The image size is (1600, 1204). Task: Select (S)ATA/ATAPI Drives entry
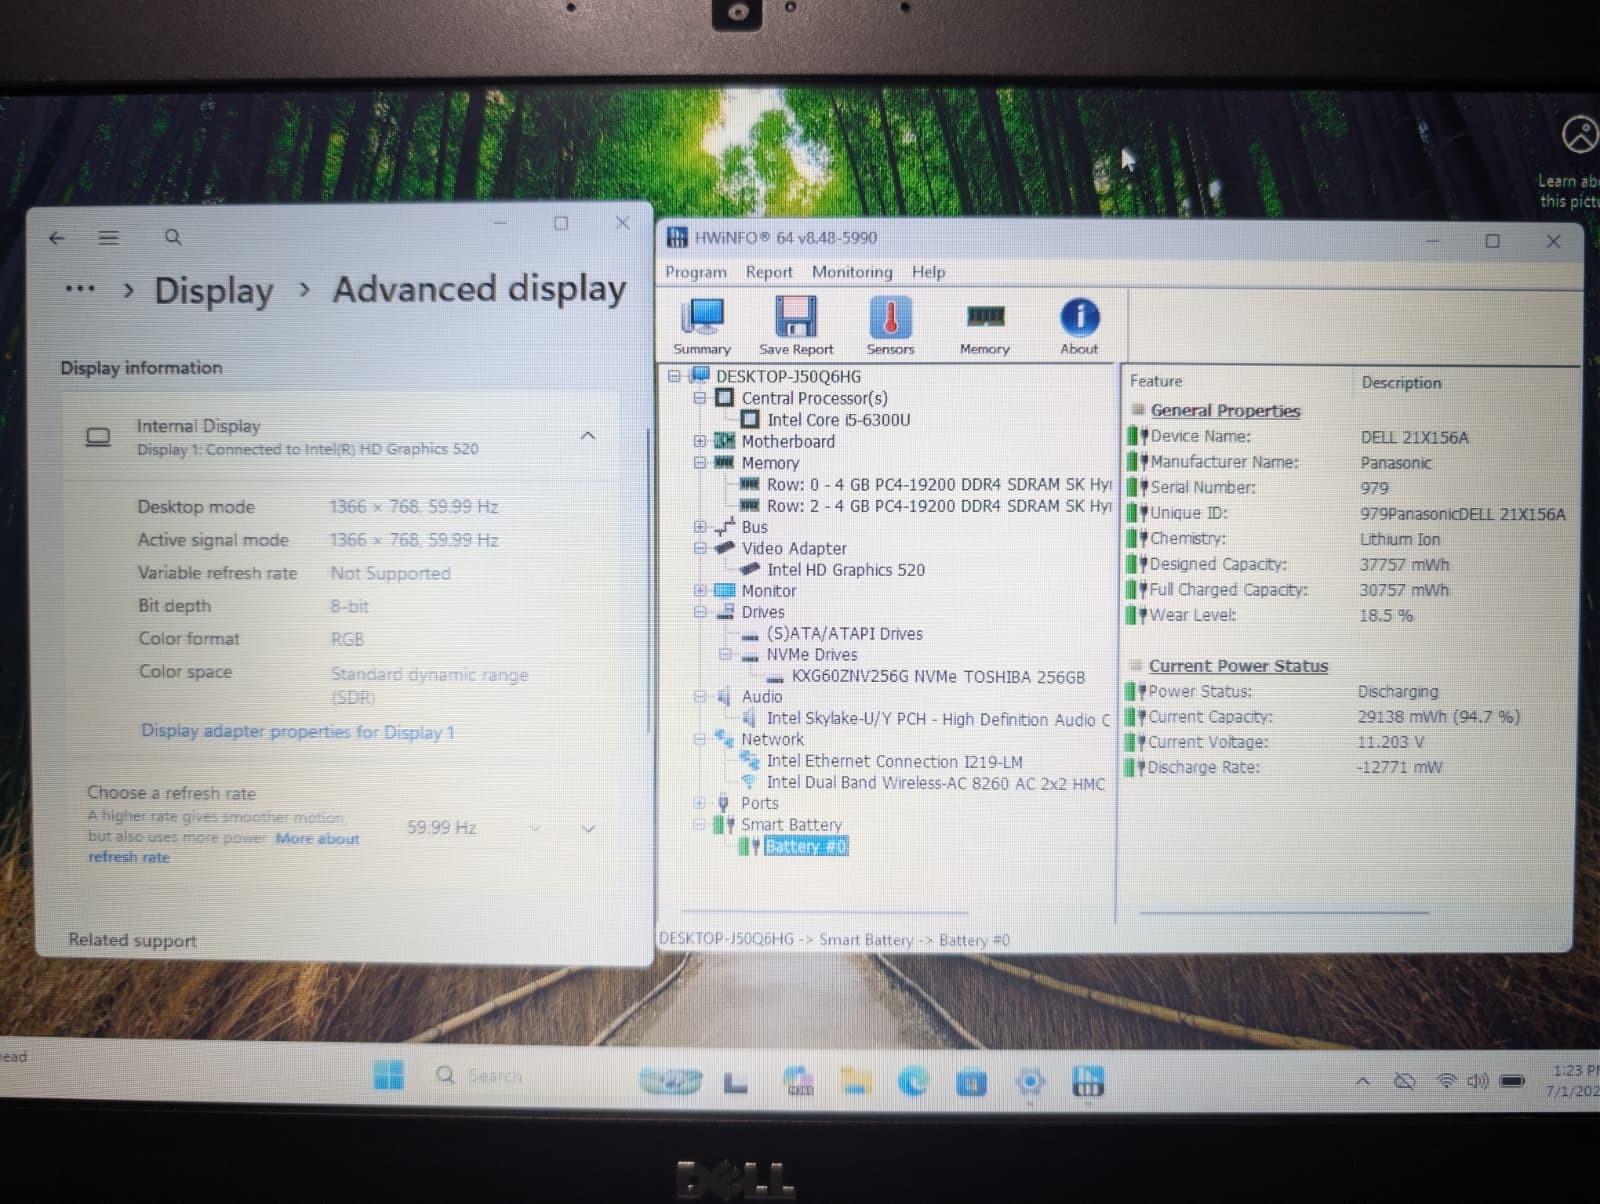(x=844, y=634)
